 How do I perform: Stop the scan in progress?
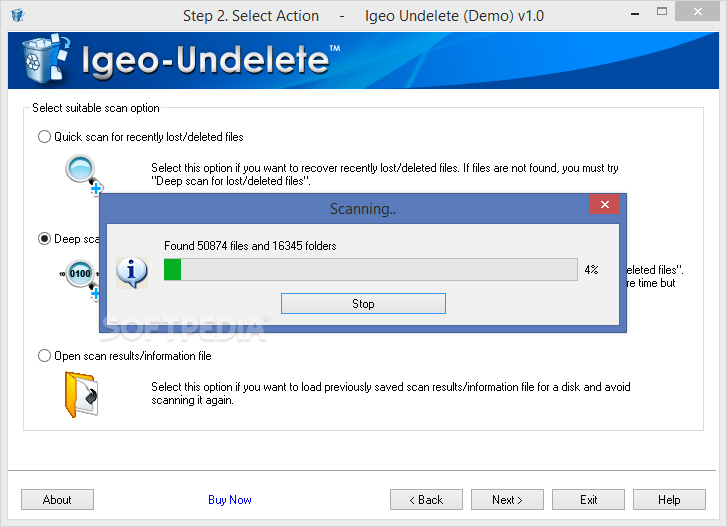pyautogui.click(x=363, y=304)
